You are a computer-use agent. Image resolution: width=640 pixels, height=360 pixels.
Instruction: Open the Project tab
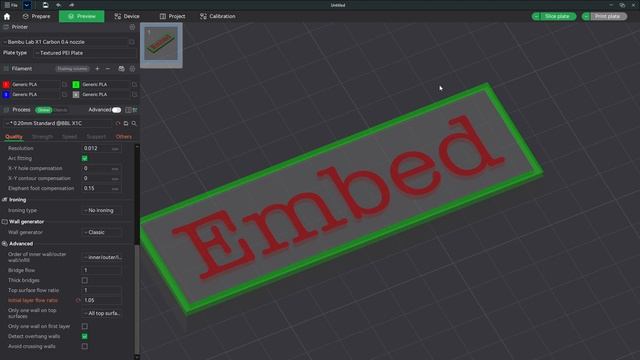click(x=172, y=16)
